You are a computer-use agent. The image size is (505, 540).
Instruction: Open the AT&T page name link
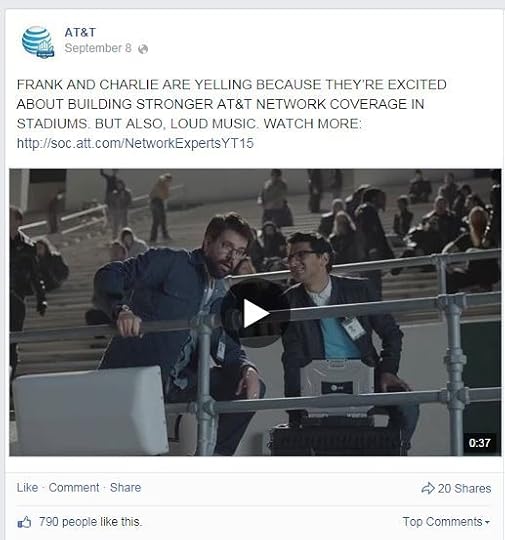click(x=80, y=32)
